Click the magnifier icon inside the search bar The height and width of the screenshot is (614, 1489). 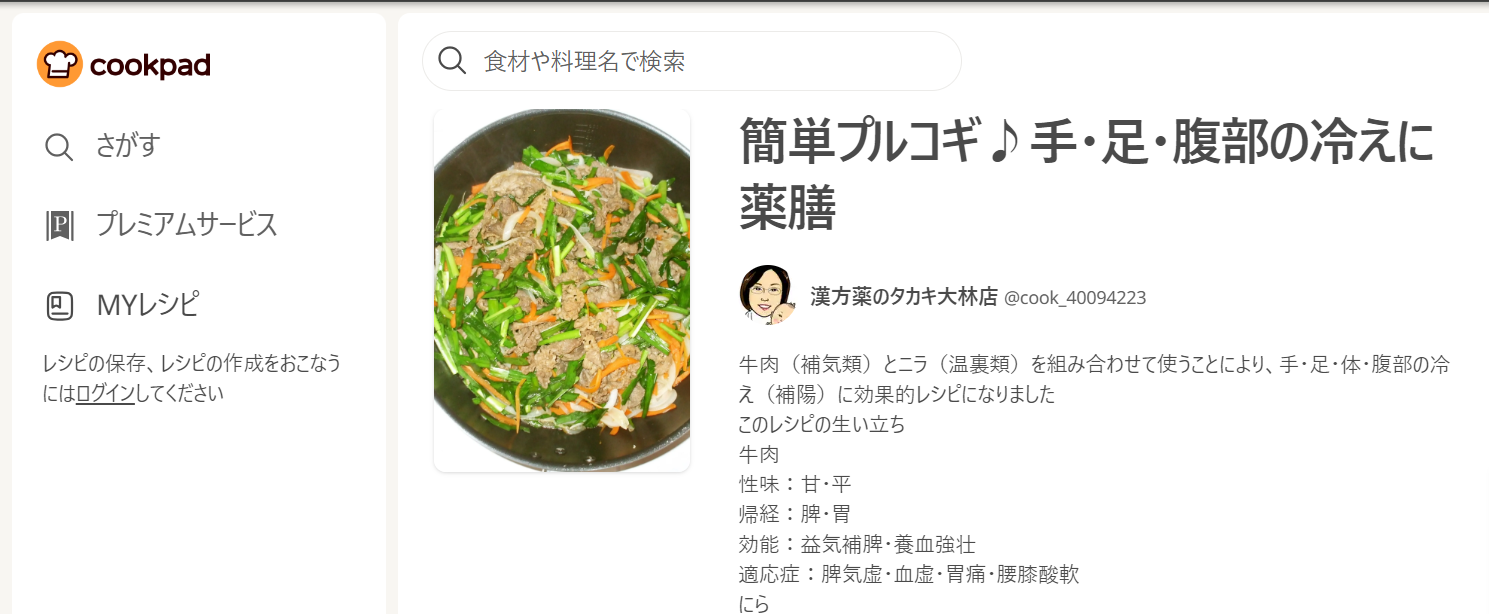[x=453, y=61]
